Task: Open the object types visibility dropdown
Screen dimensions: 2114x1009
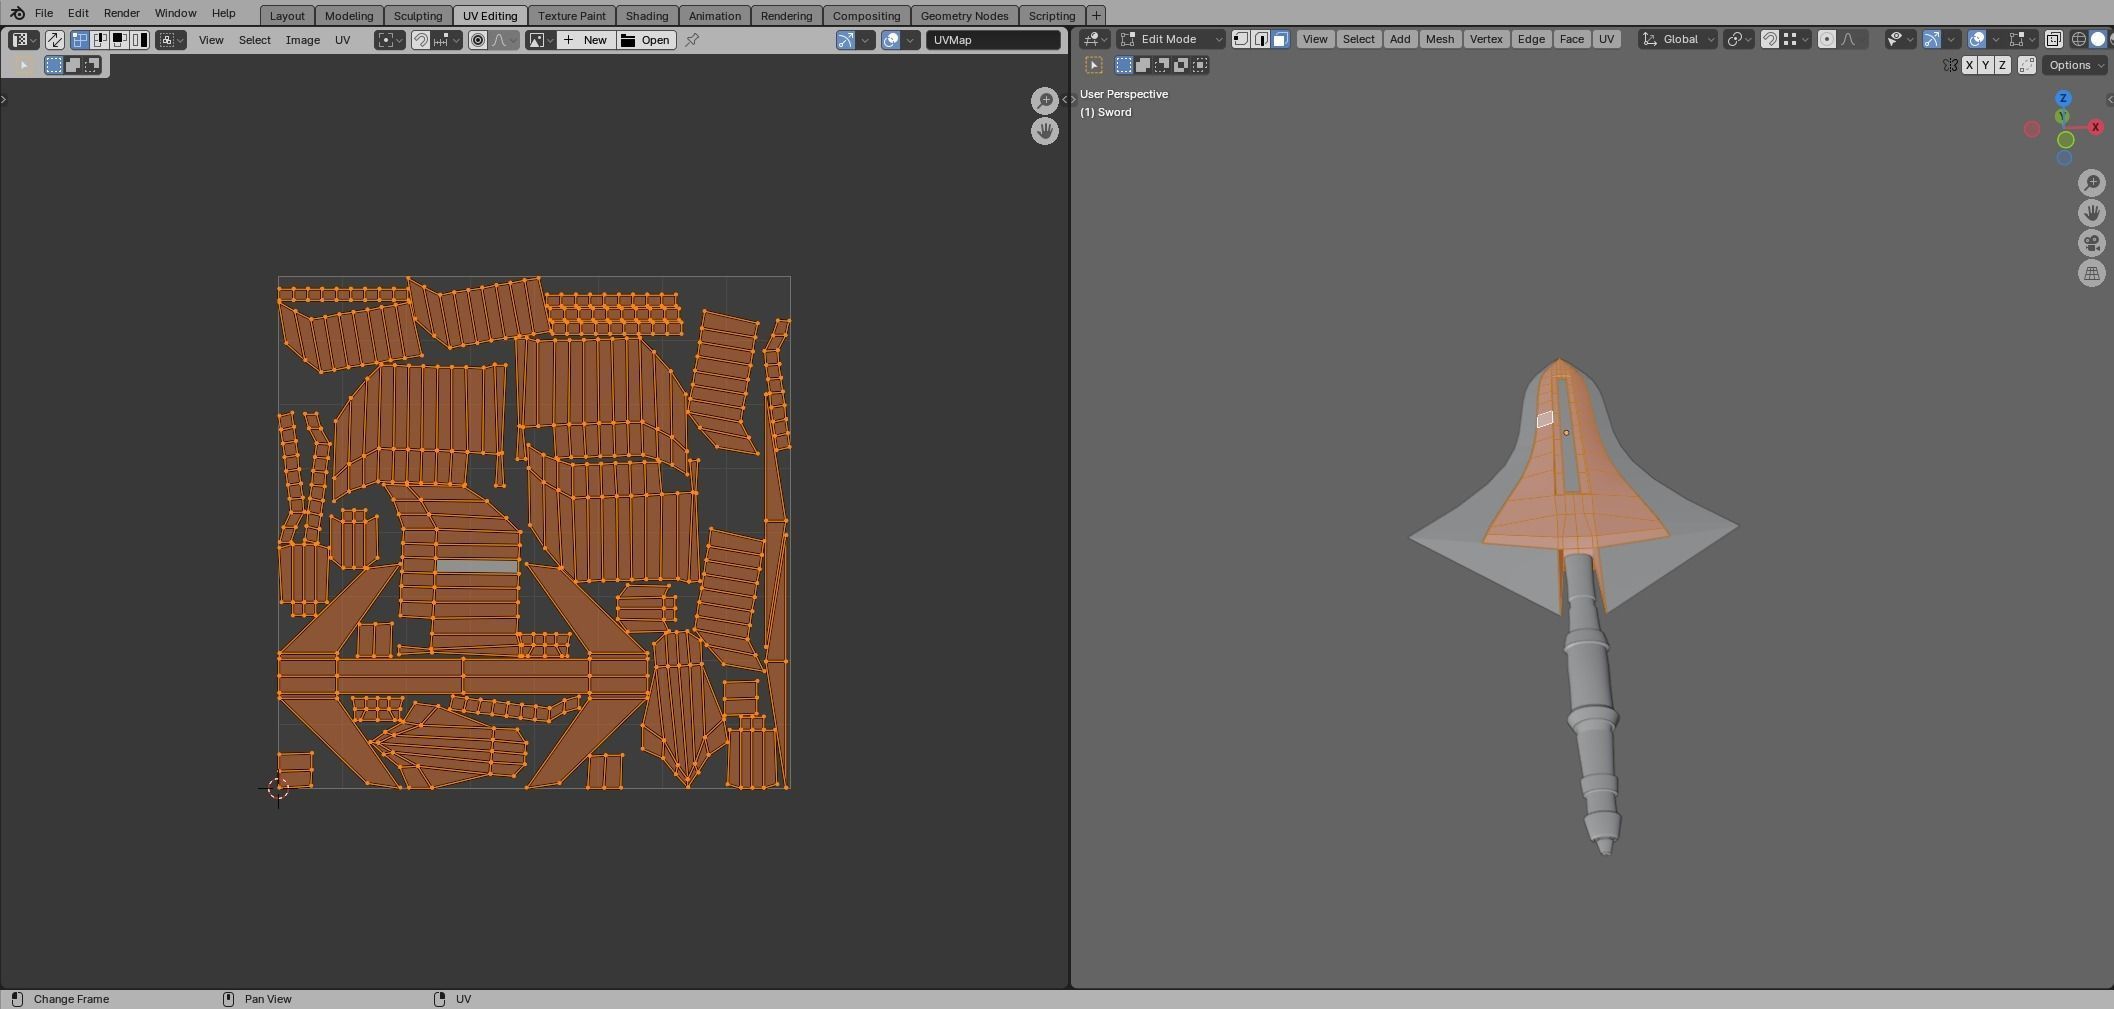Action: point(1899,39)
